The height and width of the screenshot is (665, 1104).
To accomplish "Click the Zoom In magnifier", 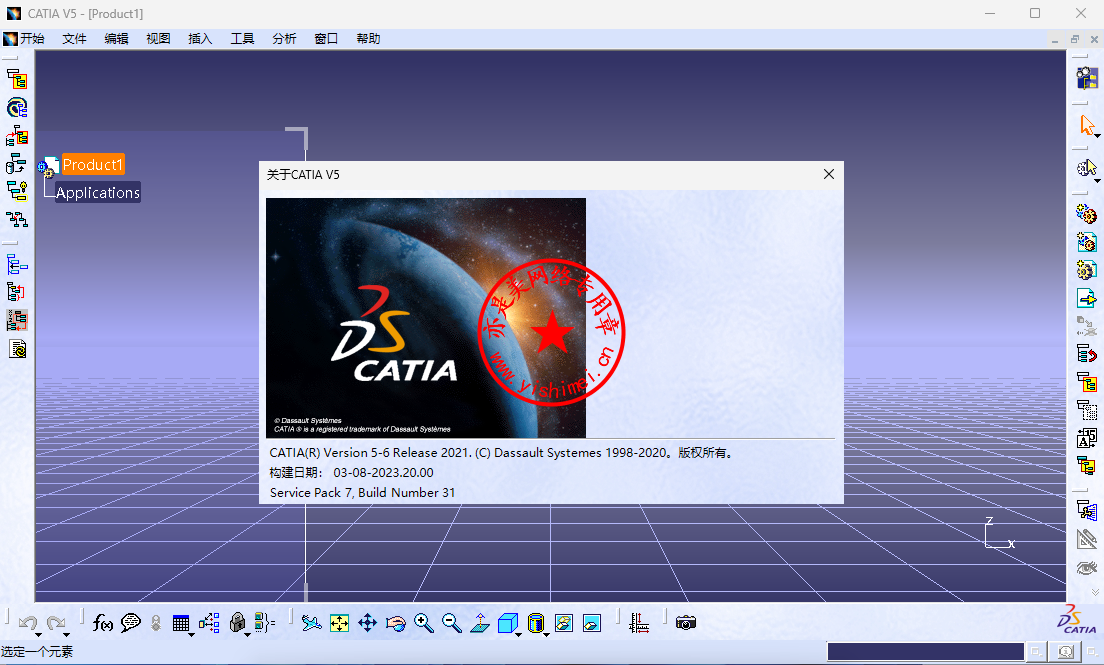I will [x=424, y=623].
